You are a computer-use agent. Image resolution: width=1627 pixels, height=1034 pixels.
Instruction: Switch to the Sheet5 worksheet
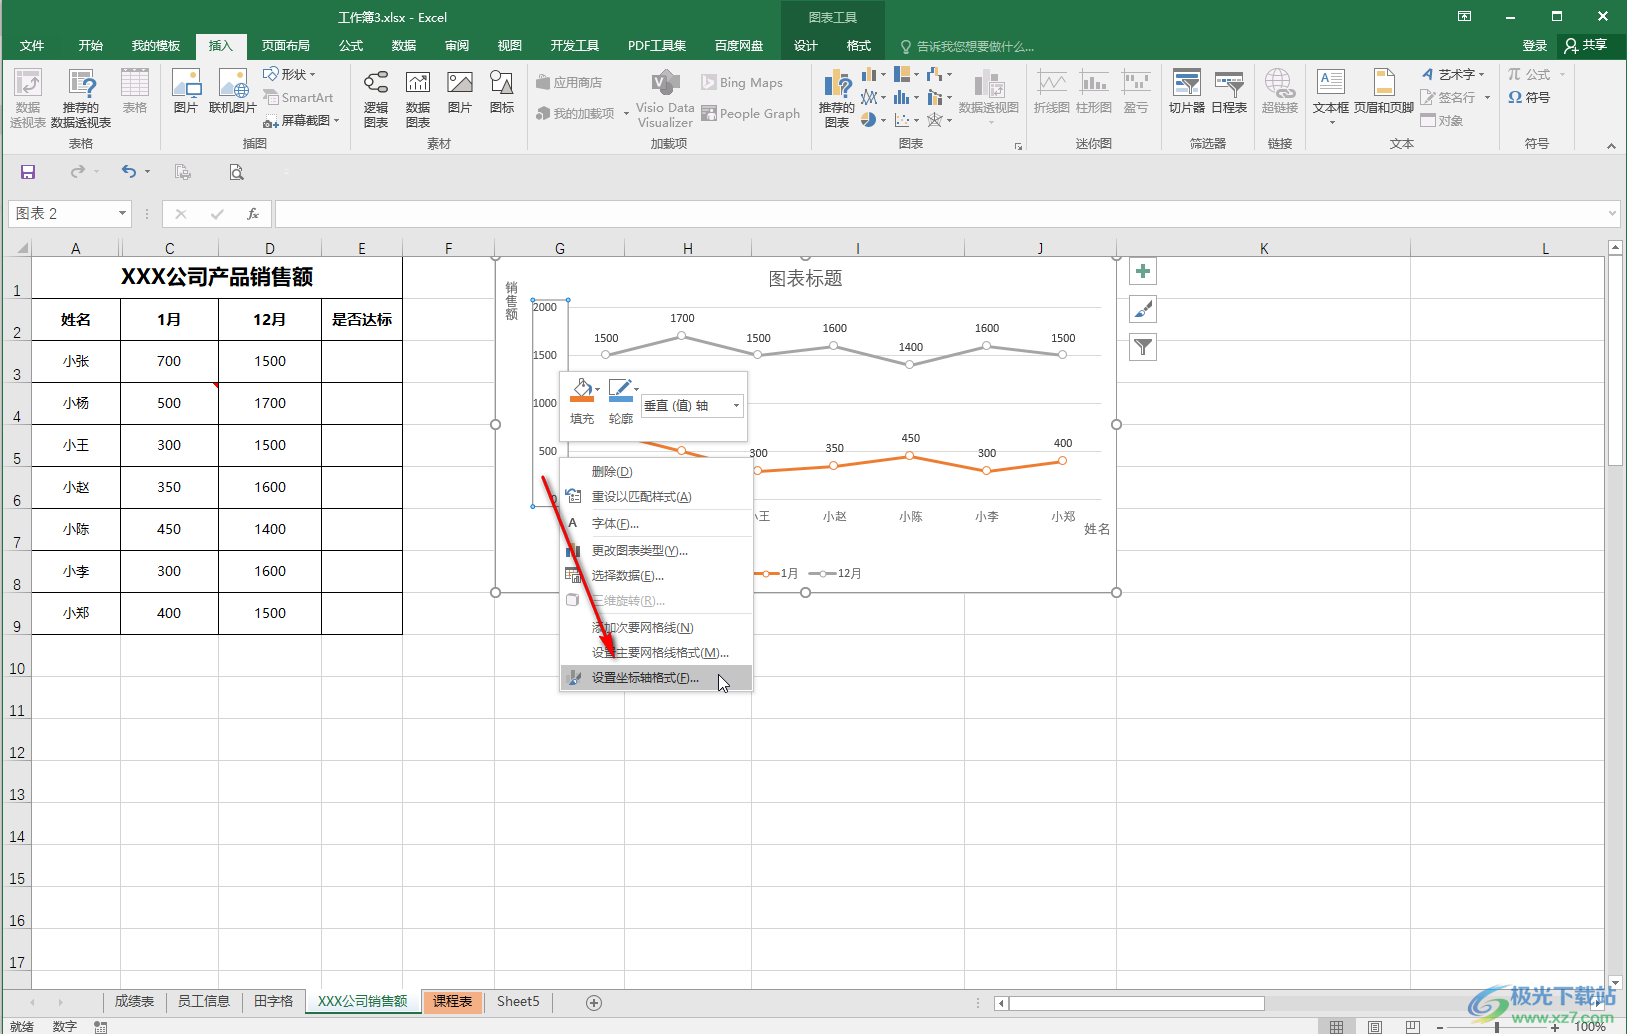coord(518,1001)
